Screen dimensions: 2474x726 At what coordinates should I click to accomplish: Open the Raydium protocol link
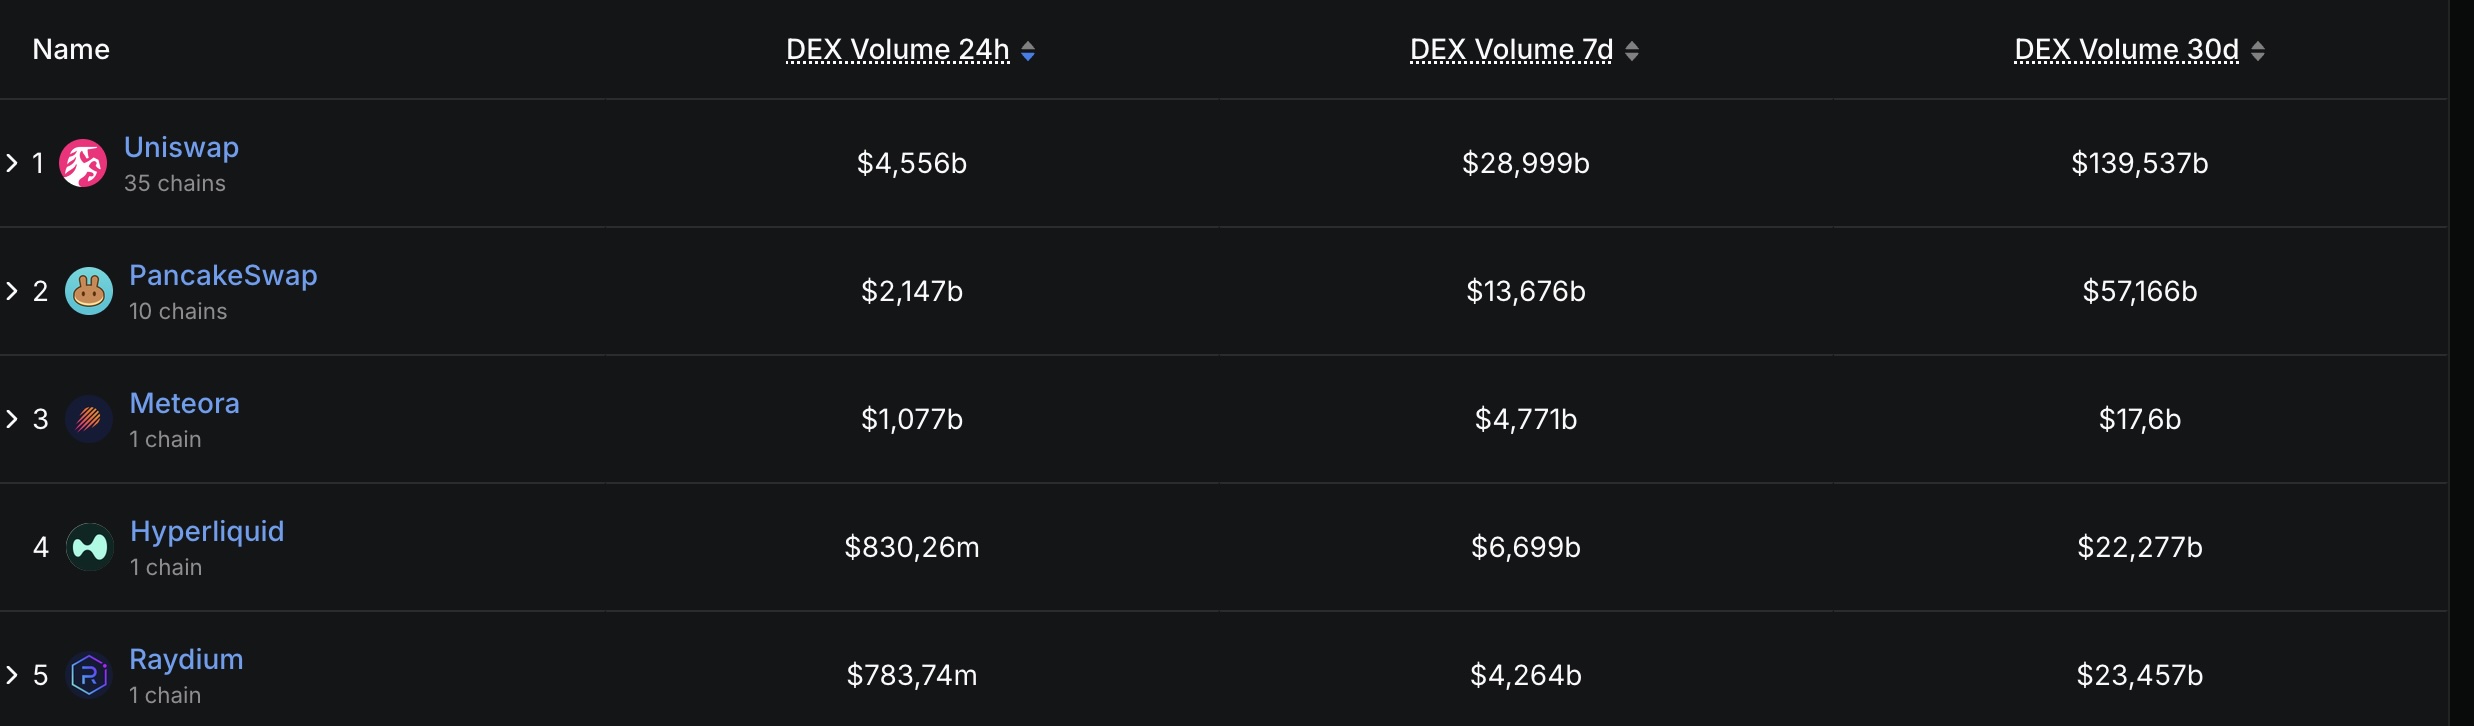(186, 659)
